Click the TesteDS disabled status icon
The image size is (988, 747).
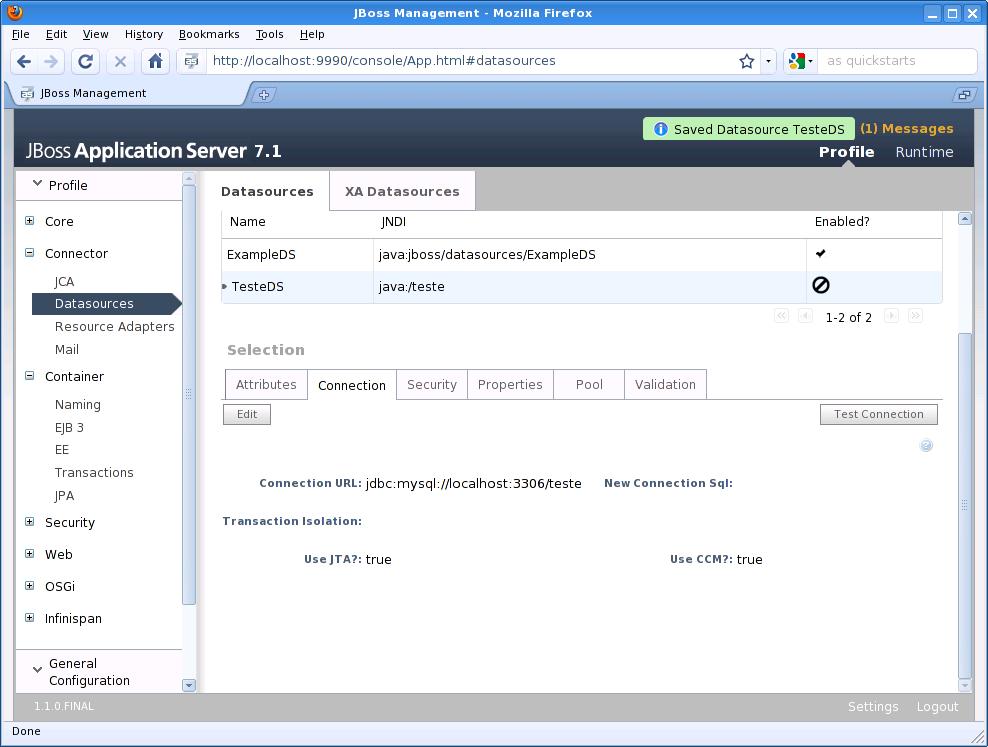pyautogui.click(x=820, y=285)
